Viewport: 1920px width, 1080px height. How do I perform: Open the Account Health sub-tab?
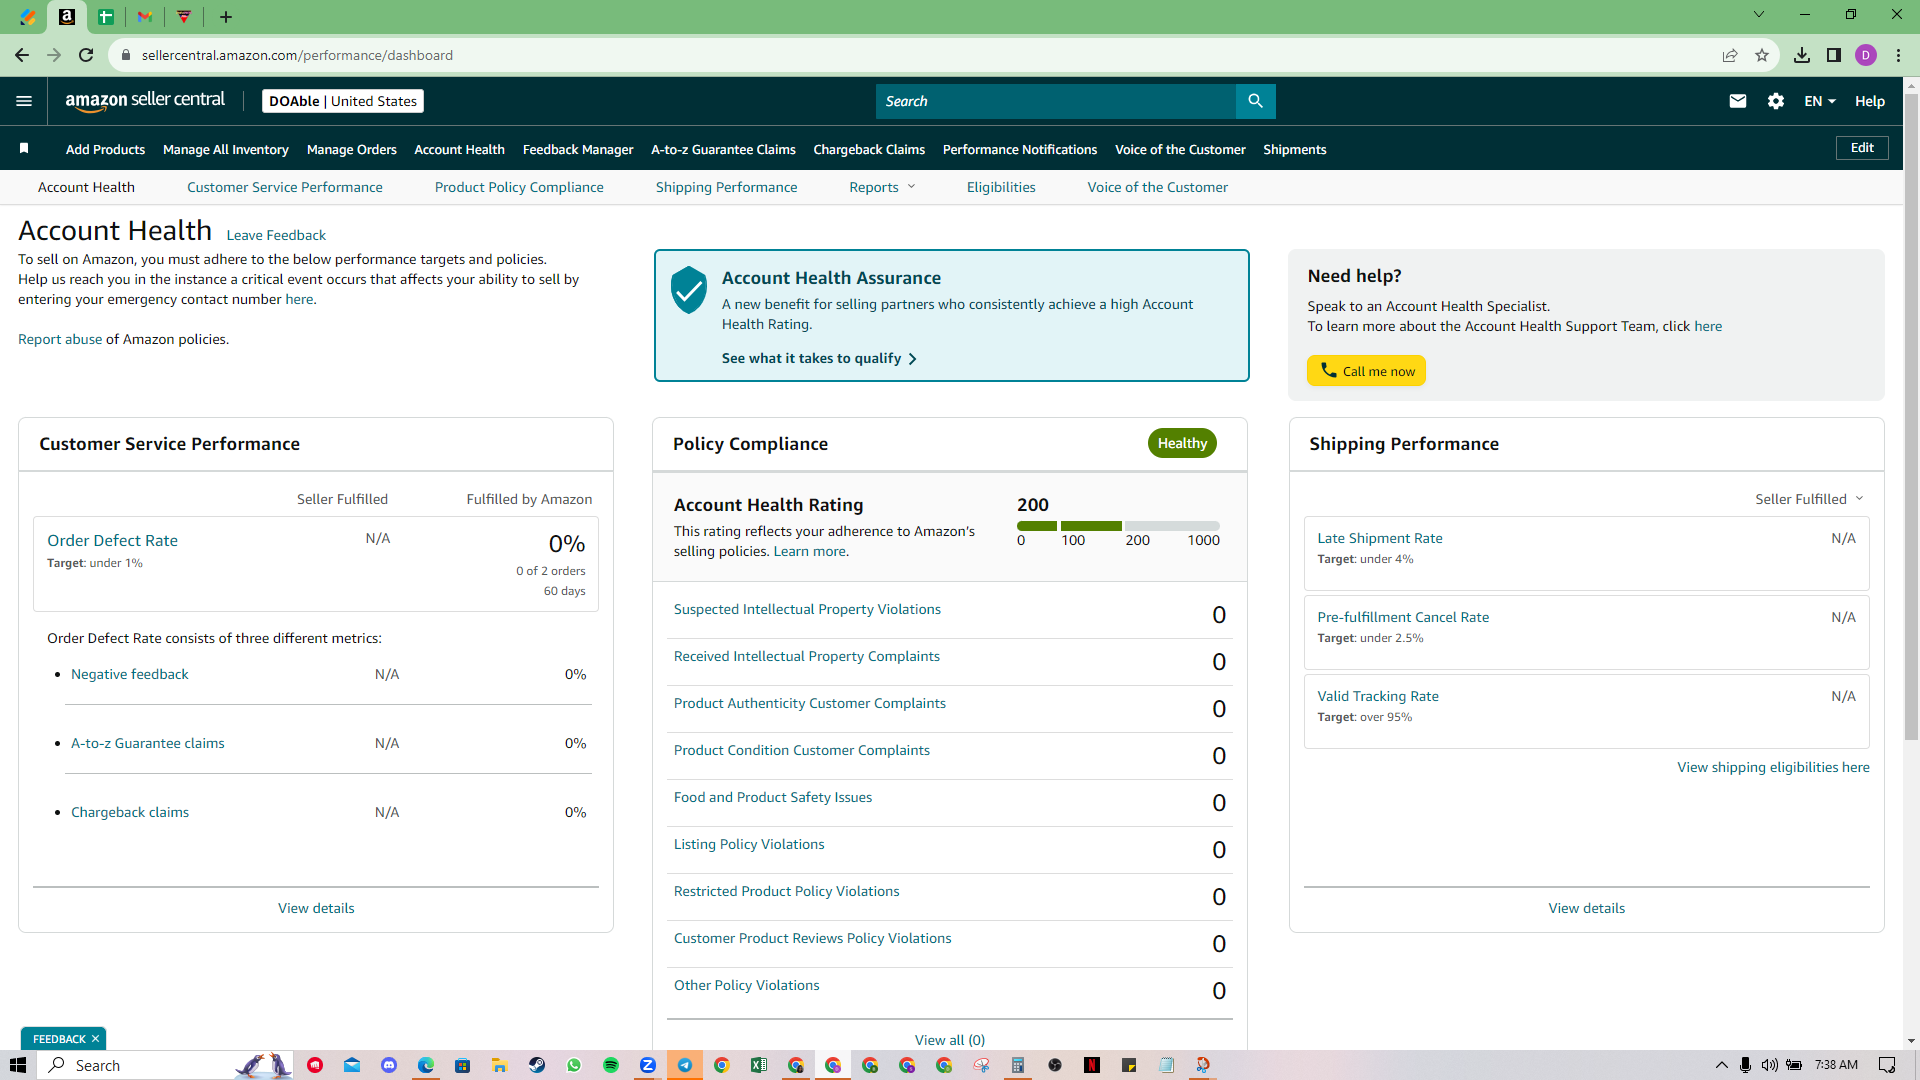[x=86, y=187]
